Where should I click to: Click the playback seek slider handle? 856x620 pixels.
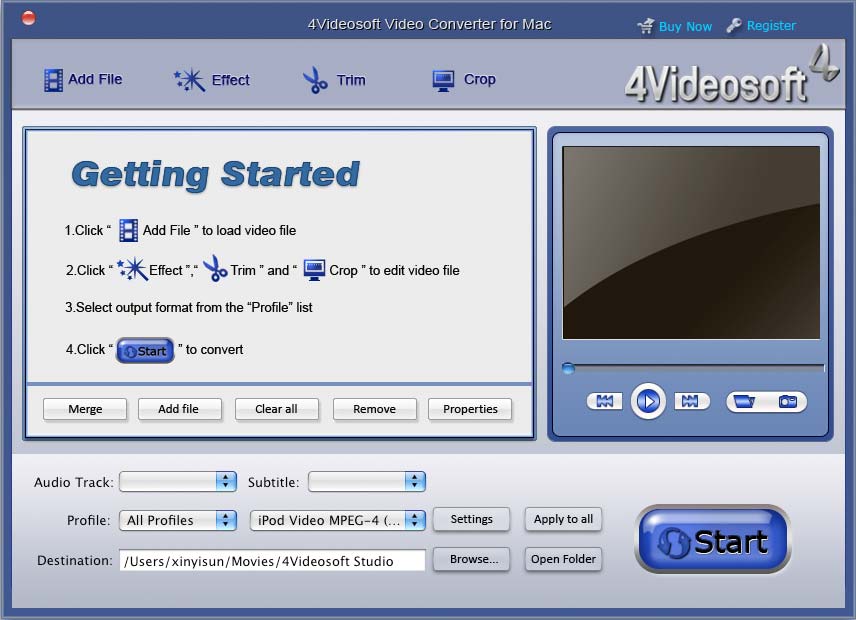pos(568,368)
